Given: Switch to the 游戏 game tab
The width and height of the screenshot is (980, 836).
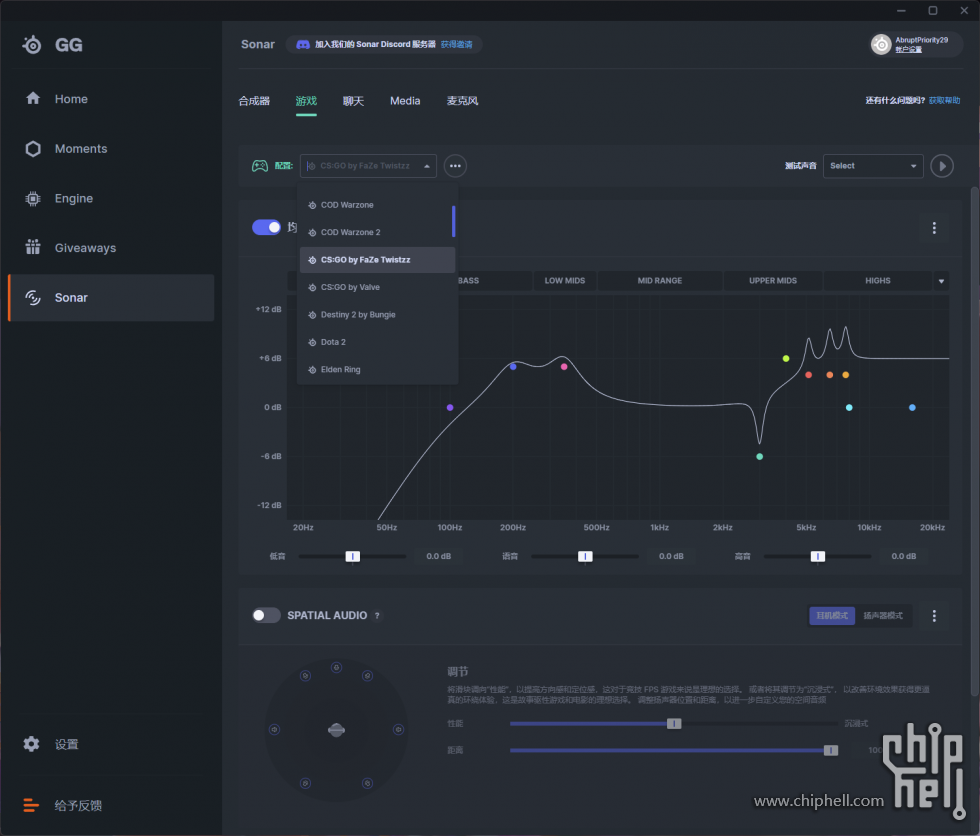Looking at the screenshot, I should (x=306, y=101).
